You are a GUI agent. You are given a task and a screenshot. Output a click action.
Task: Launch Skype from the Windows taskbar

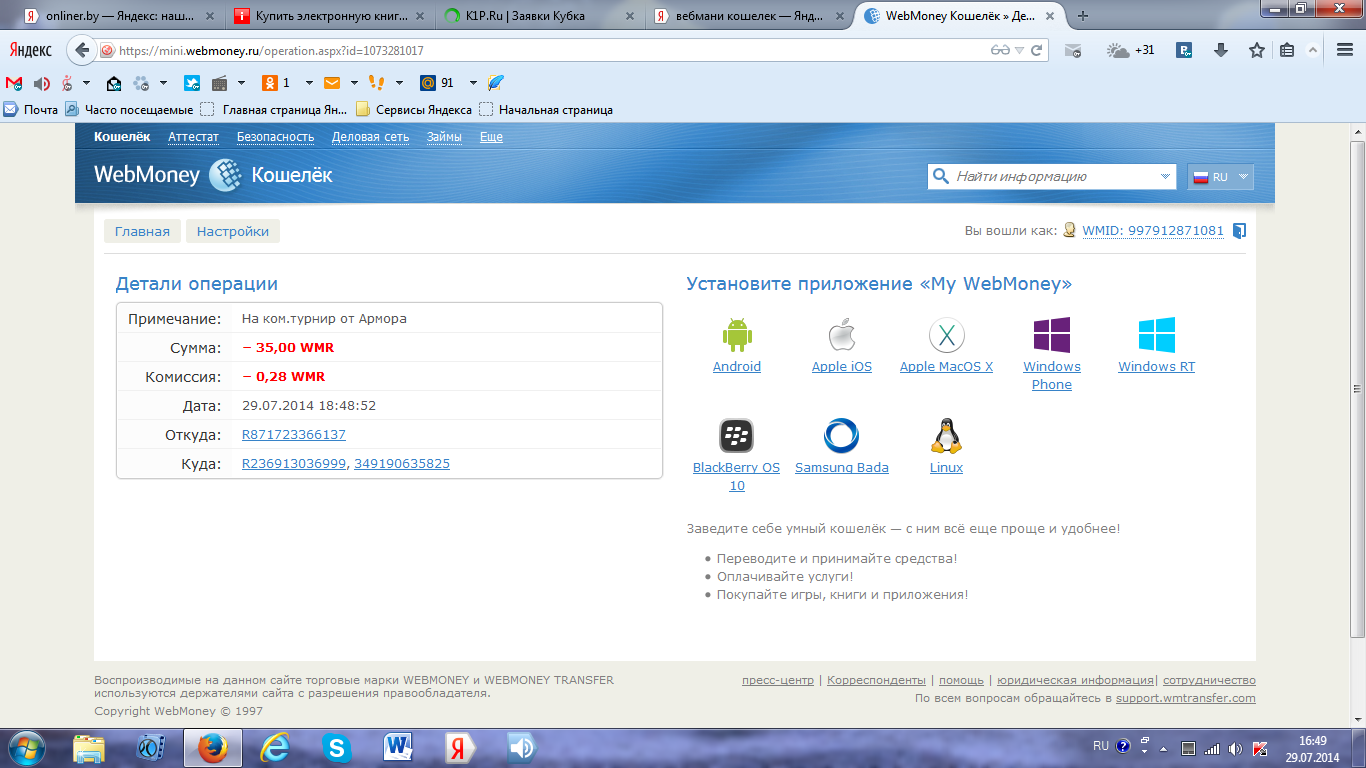[x=336, y=747]
